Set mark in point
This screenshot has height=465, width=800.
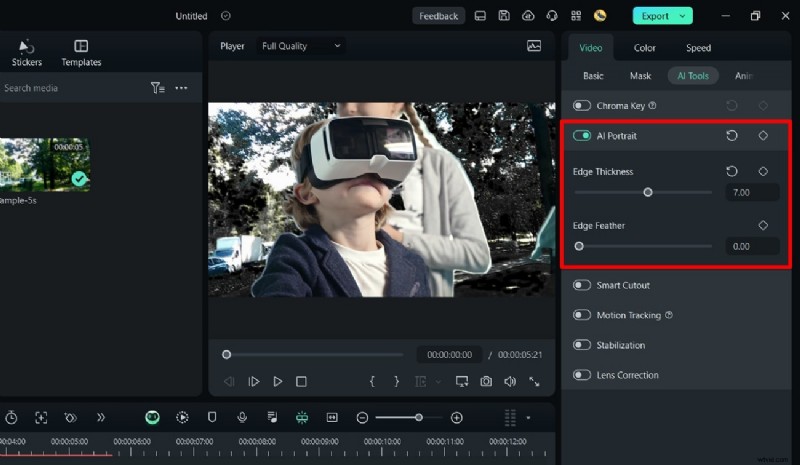(372, 381)
